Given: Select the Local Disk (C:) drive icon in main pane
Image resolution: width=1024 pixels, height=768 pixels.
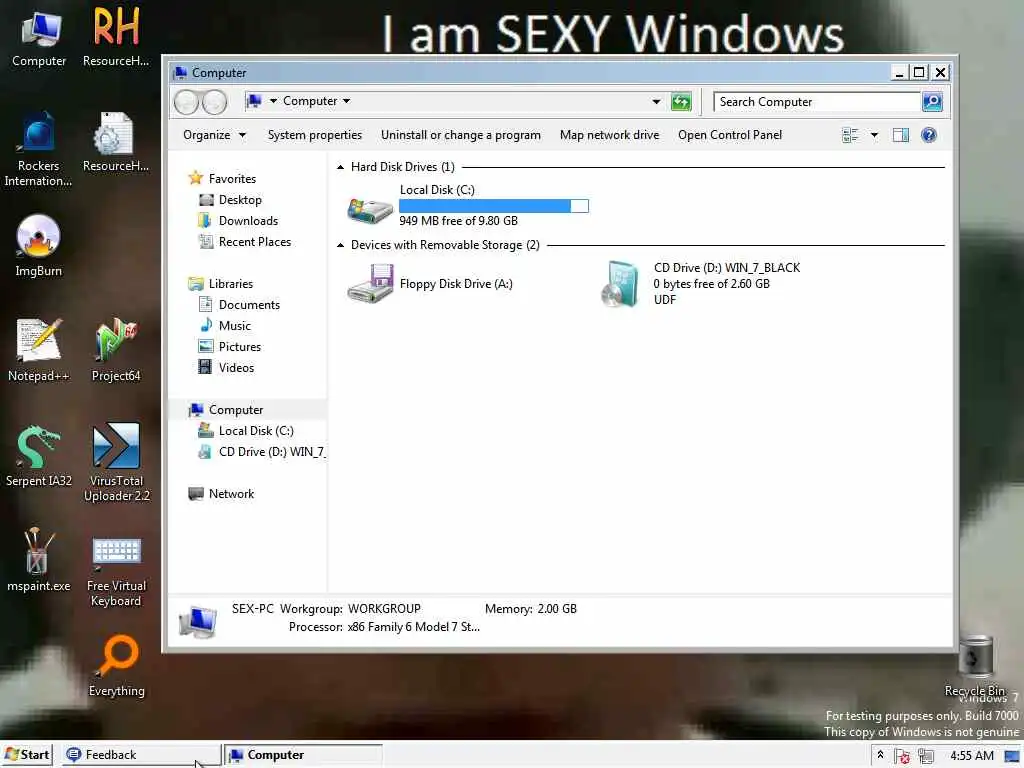Looking at the screenshot, I should point(370,209).
